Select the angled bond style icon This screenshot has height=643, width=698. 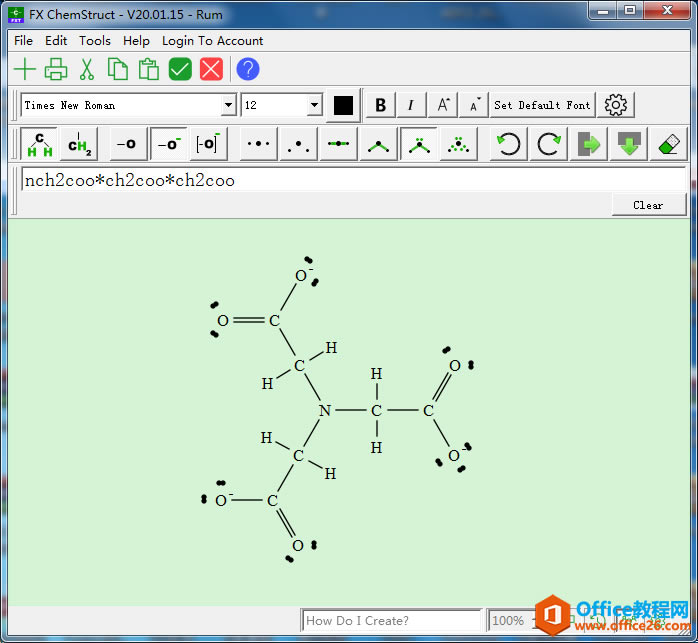click(x=378, y=144)
